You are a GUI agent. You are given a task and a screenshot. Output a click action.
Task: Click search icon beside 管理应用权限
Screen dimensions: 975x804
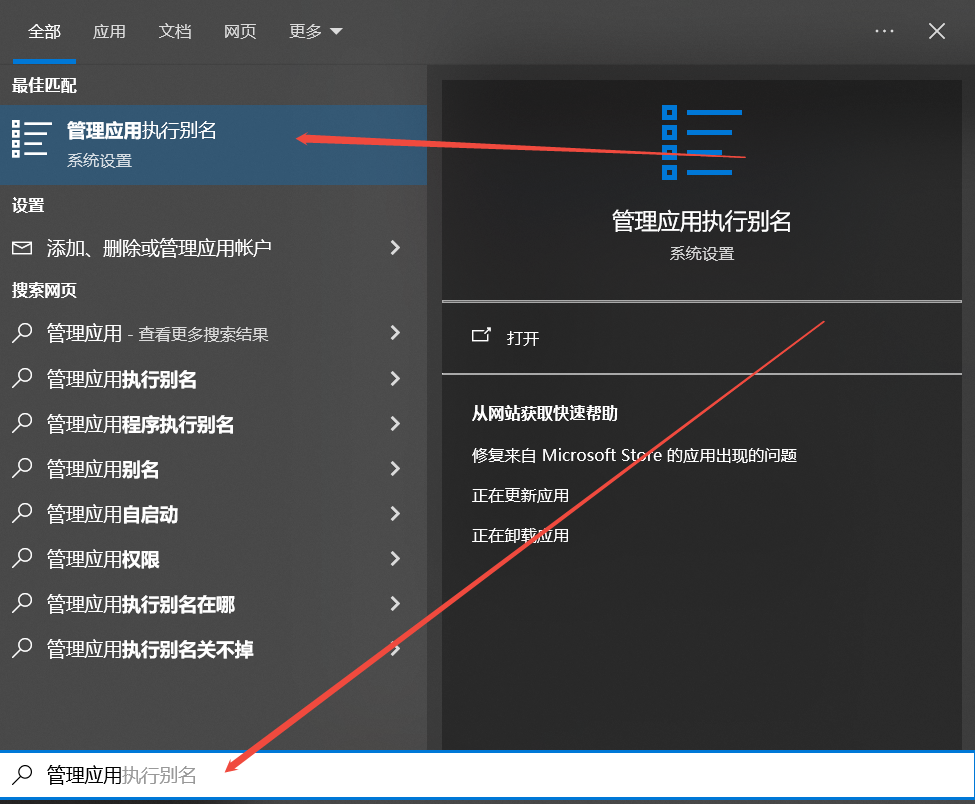point(22,558)
